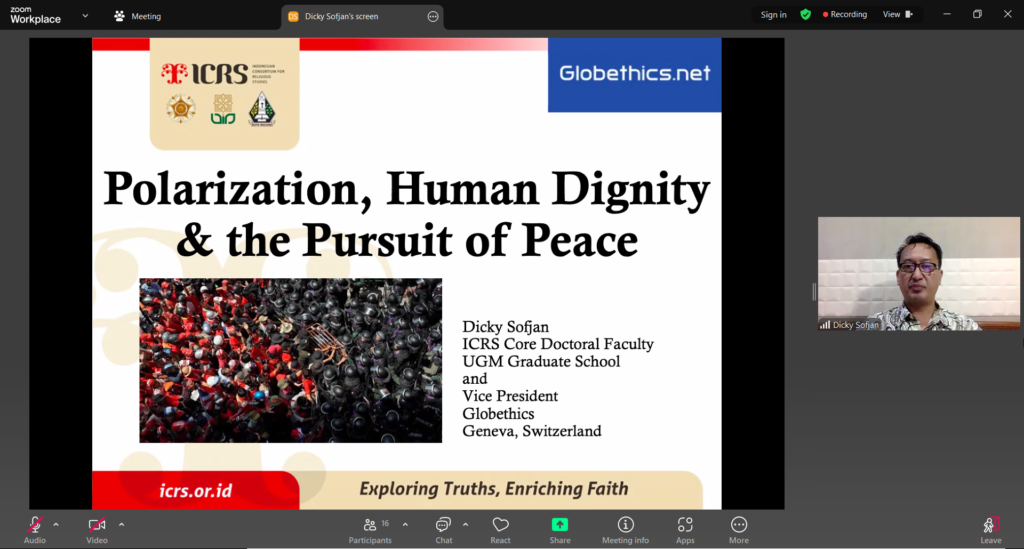1024x549 pixels.
Task: Unmute the microphone Audio button
Action: [x=35, y=528]
